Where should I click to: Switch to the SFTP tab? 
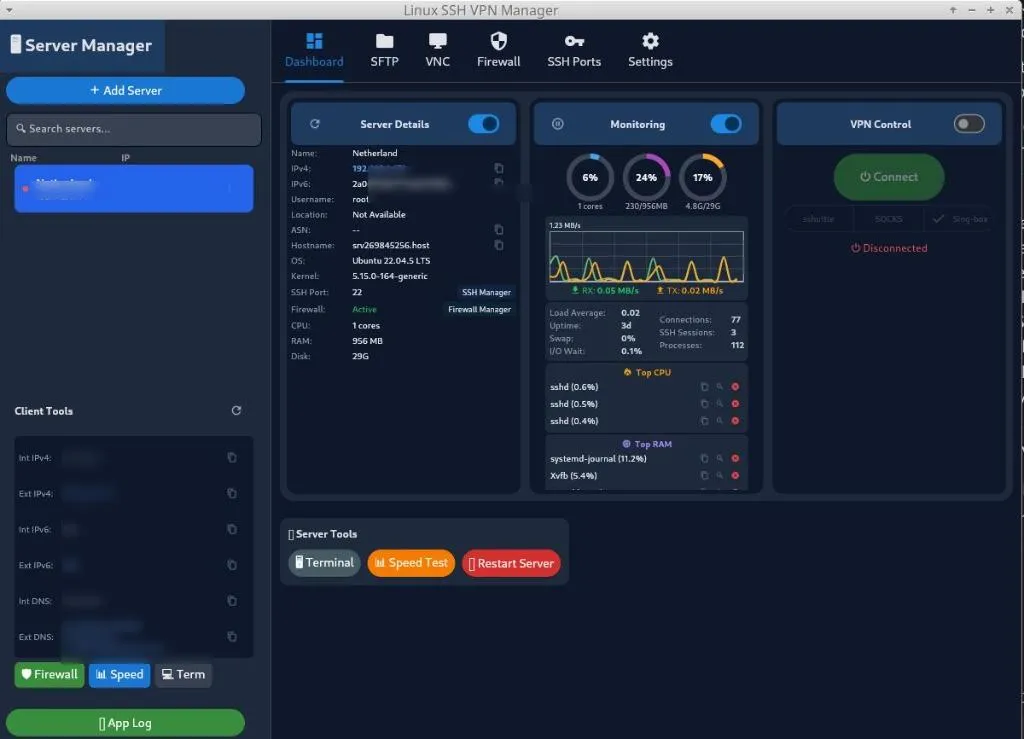(x=384, y=51)
